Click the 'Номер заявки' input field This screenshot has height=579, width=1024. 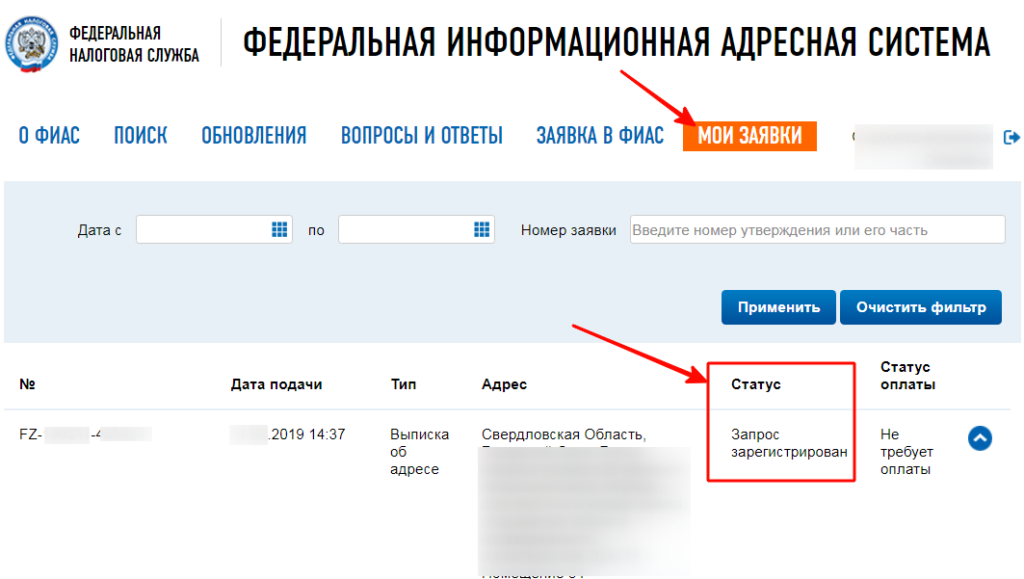(x=817, y=230)
